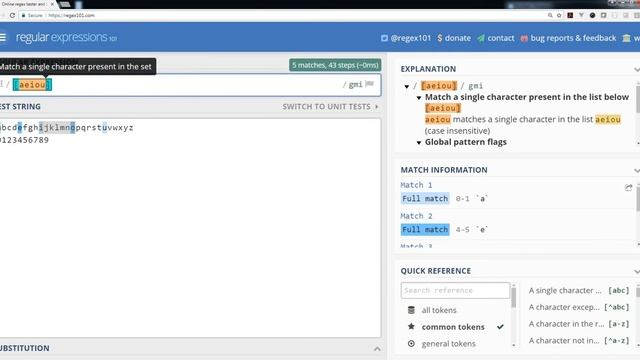Open the contact link
640x360 pixels.
501,38
